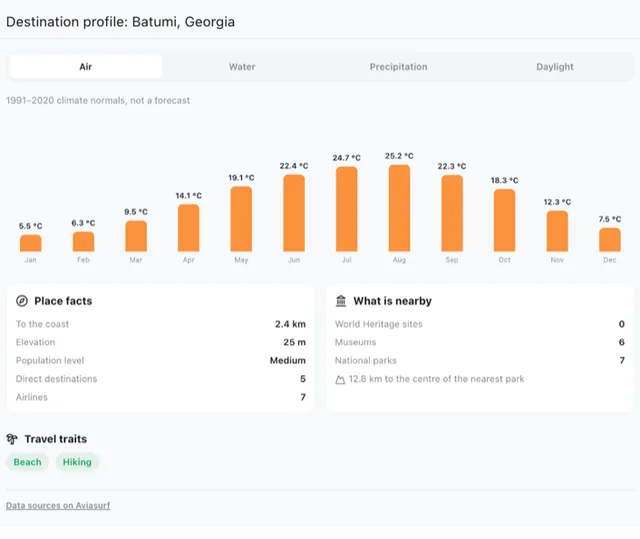Click the National parks value 7
Screen dimensions: 640x539
622,360
